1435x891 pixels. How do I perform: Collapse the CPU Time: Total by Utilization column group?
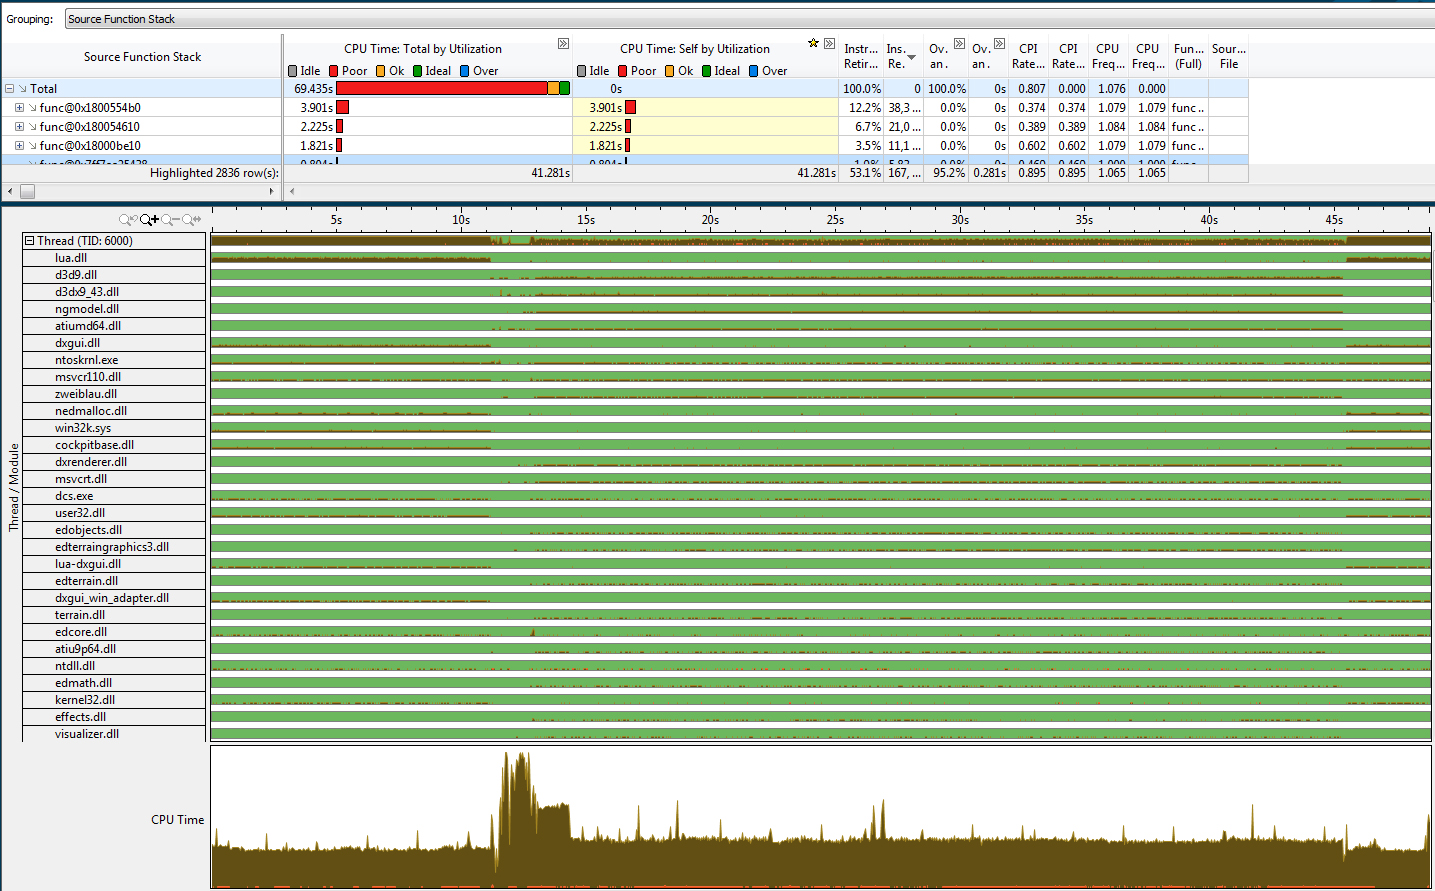point(563,44)
